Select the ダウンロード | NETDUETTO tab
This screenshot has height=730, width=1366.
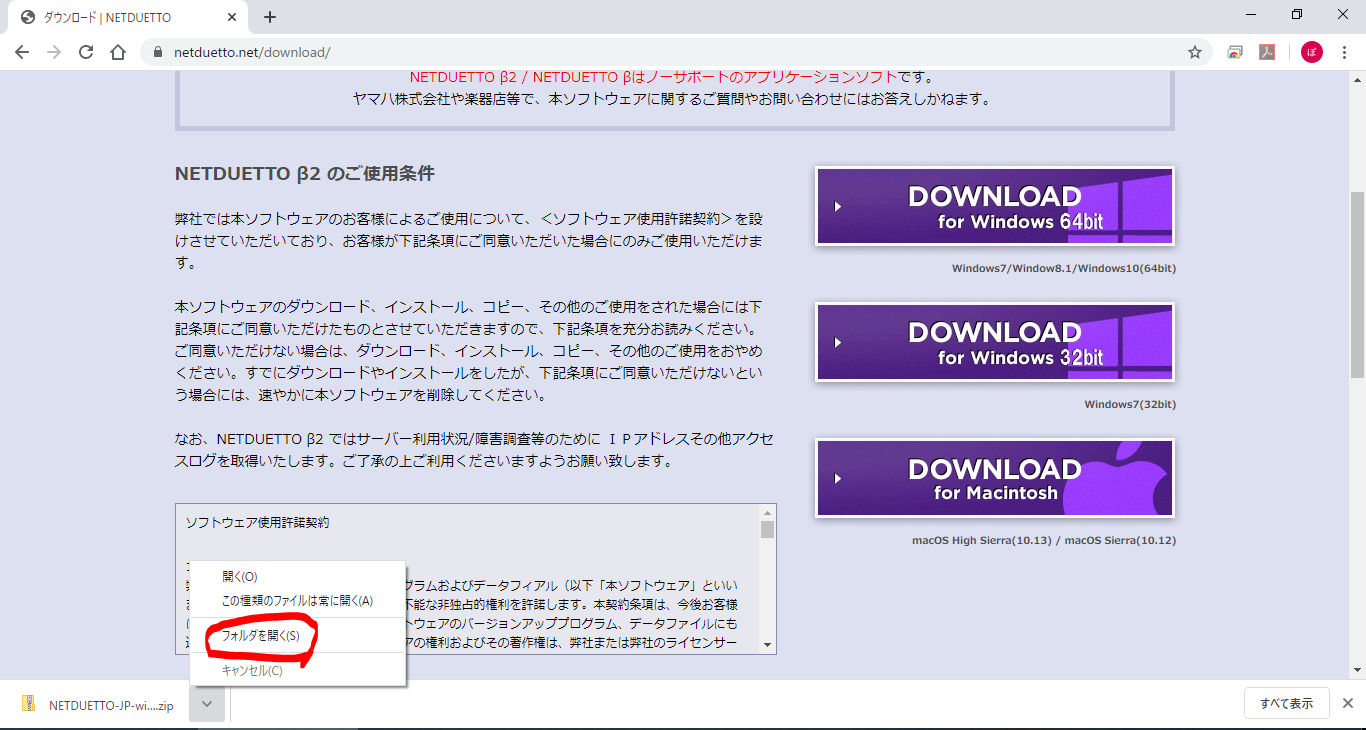pyautogui.click(x=128, y=18)
